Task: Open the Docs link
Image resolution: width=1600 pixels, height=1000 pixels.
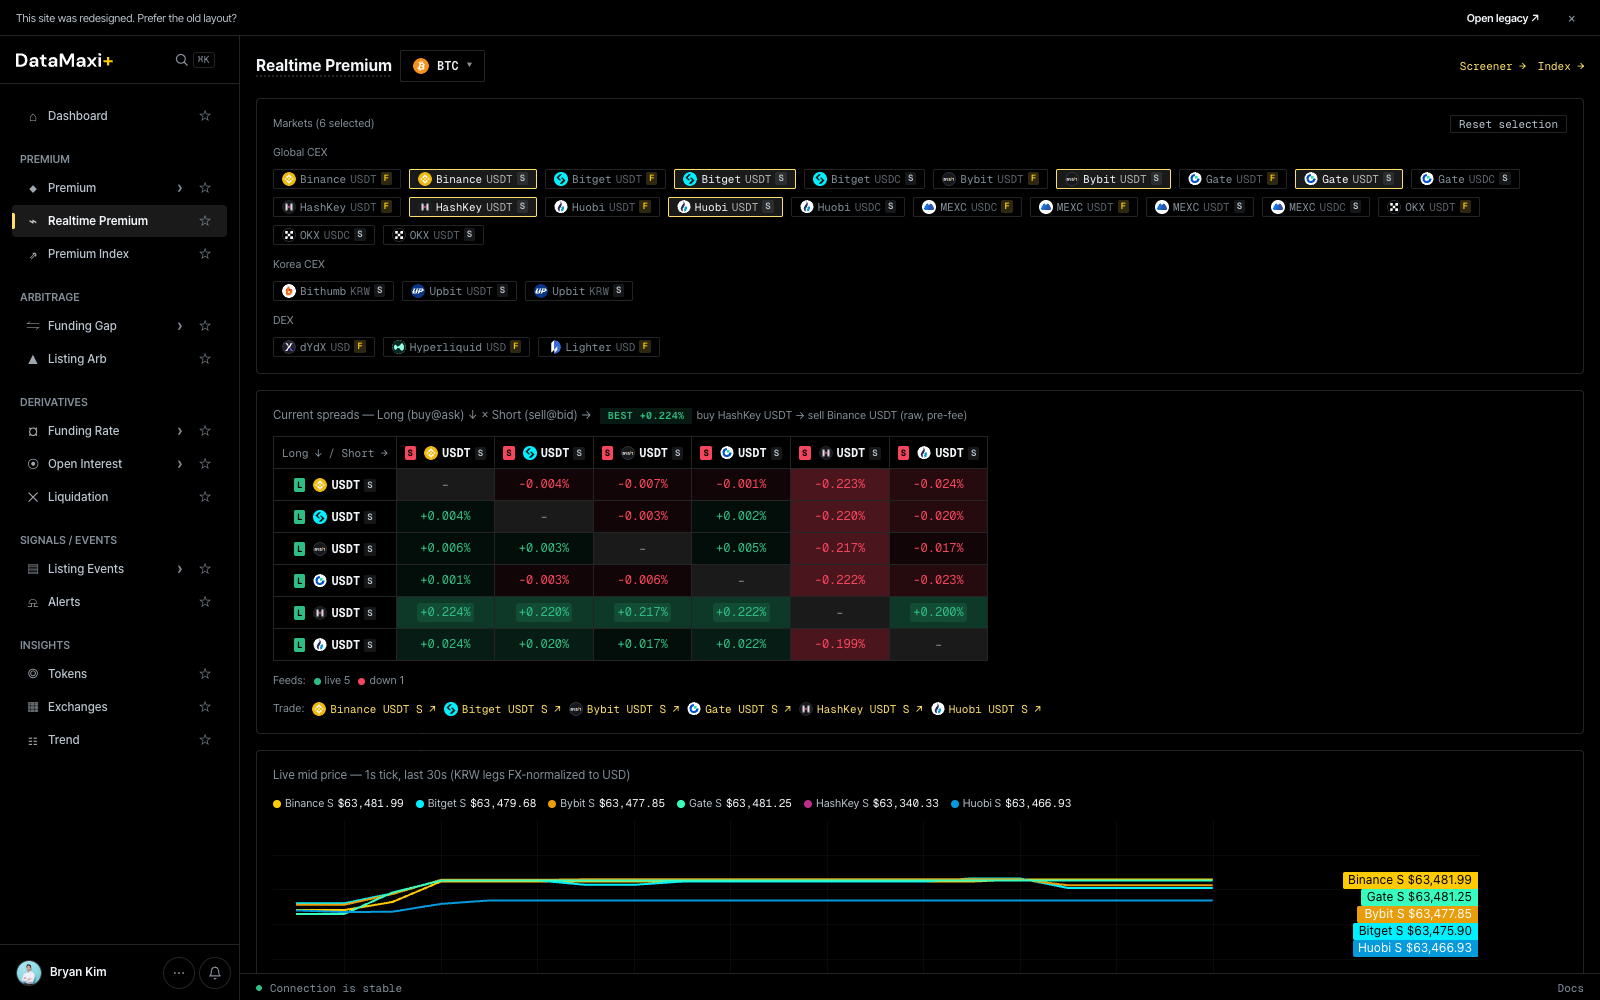Action: tap(1570, 988)
